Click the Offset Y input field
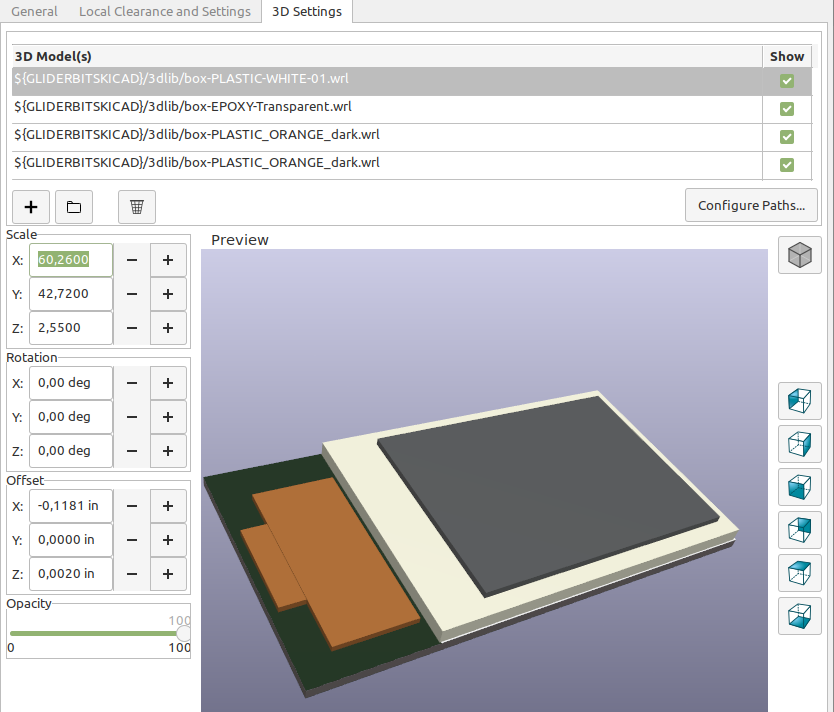Screen dimensions: 834x712 (70, 540)
